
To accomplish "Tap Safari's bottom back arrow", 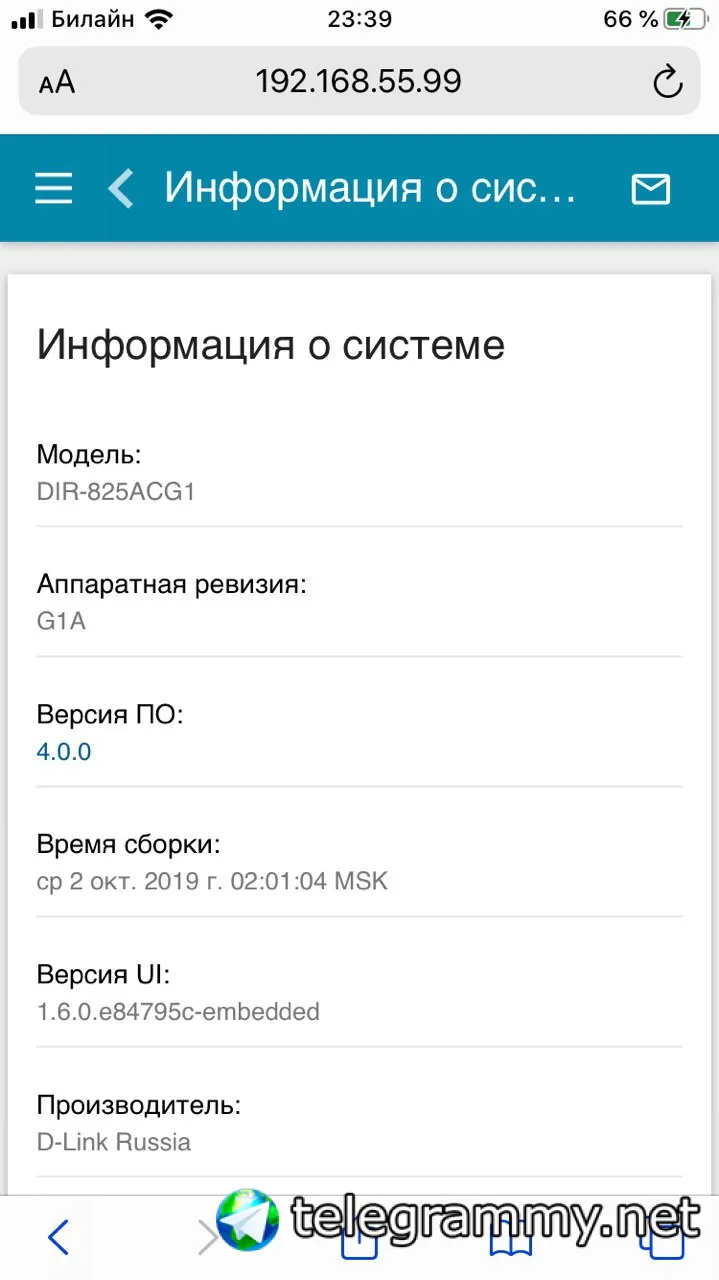I will tap(59, 1238).
